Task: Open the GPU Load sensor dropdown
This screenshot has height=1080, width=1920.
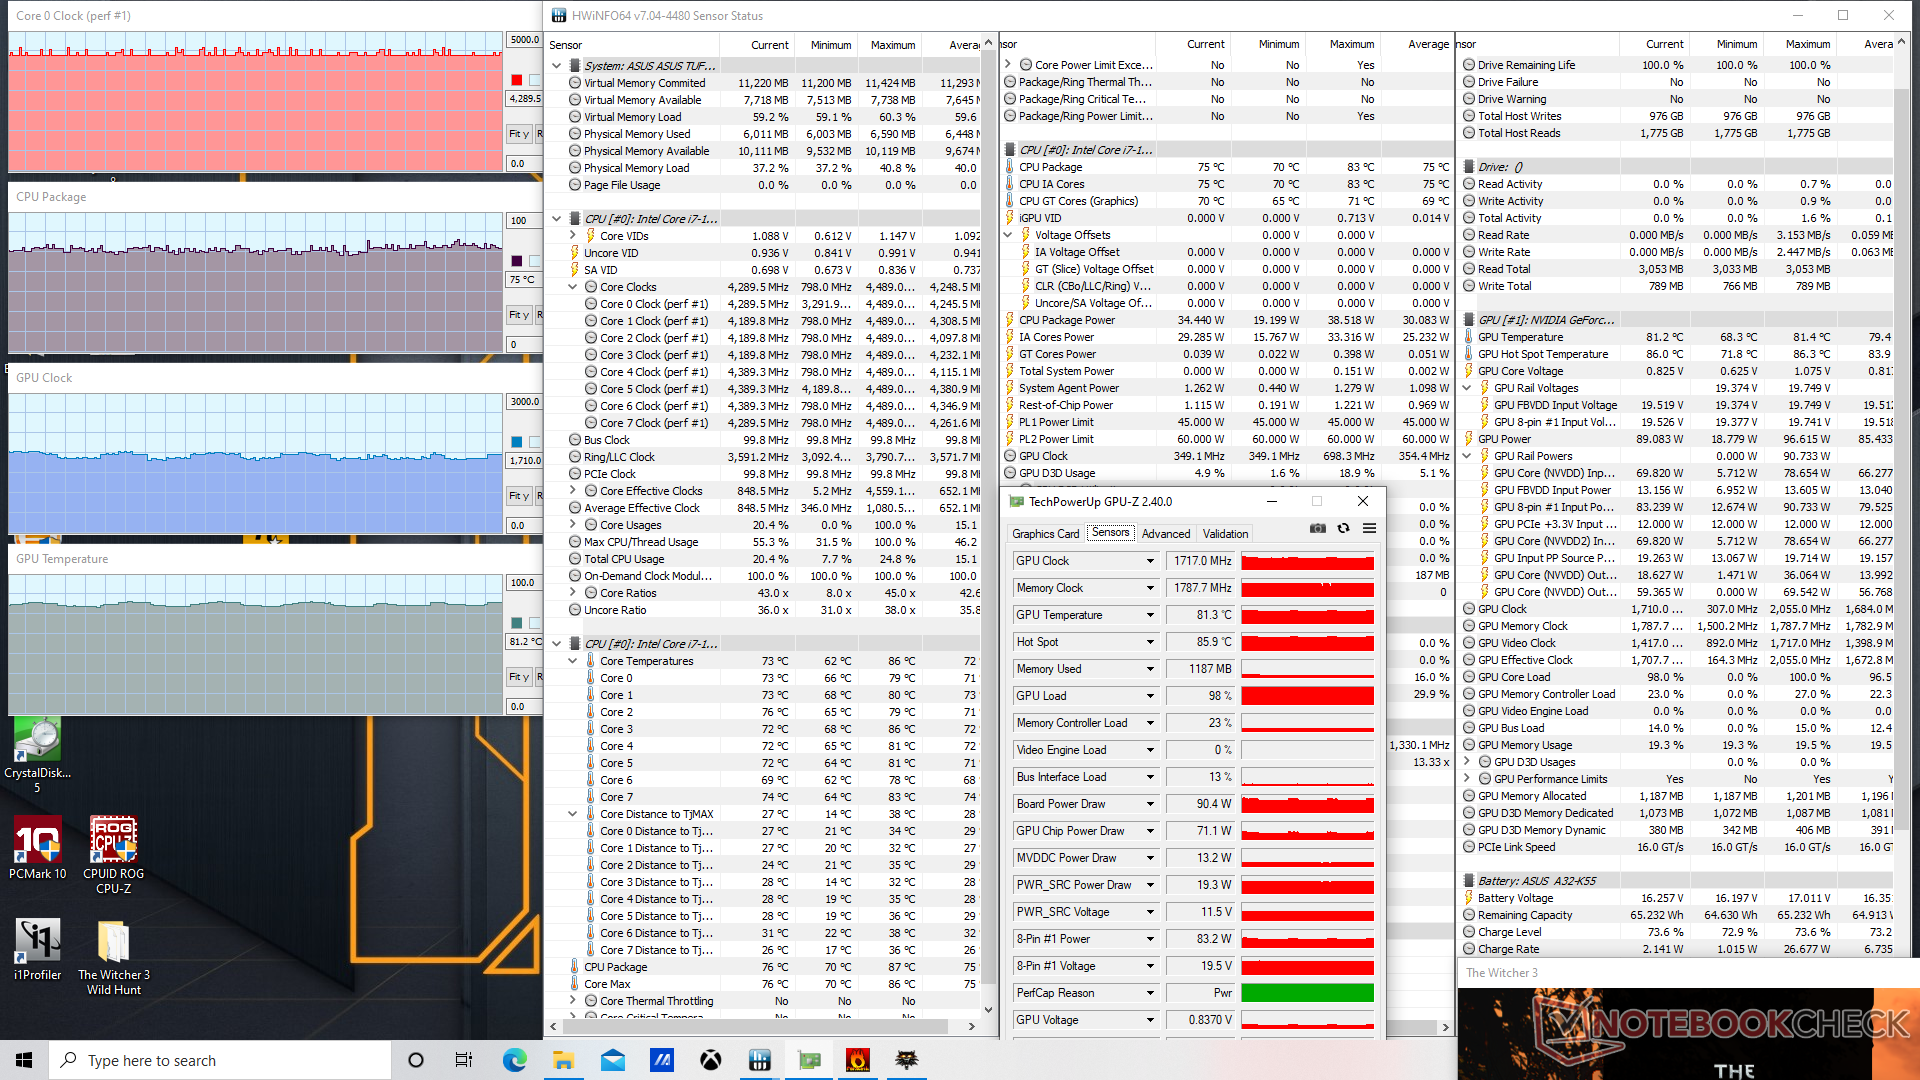Action: (x=1150, y=696)
